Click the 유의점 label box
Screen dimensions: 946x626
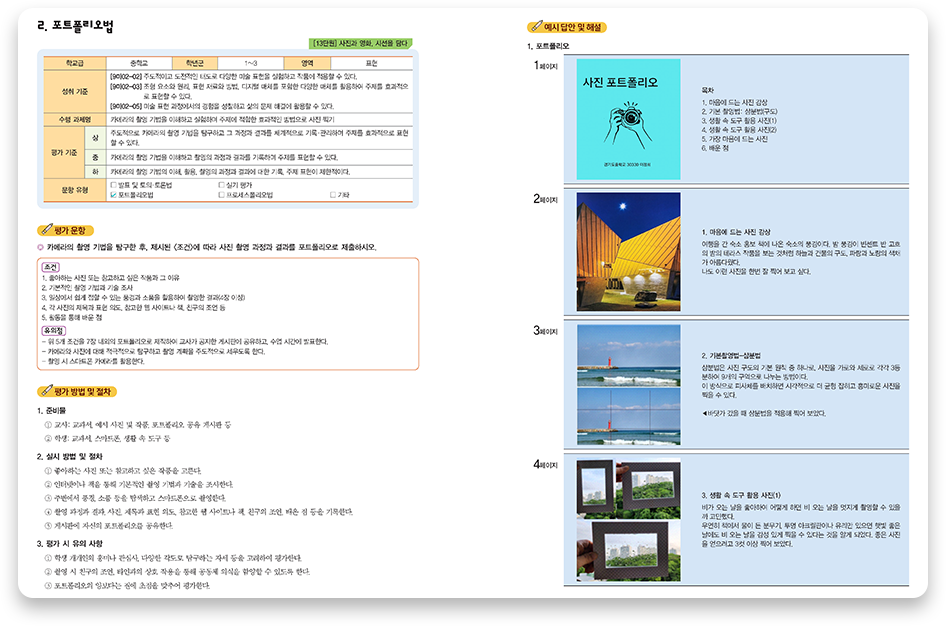pos(54,330)
